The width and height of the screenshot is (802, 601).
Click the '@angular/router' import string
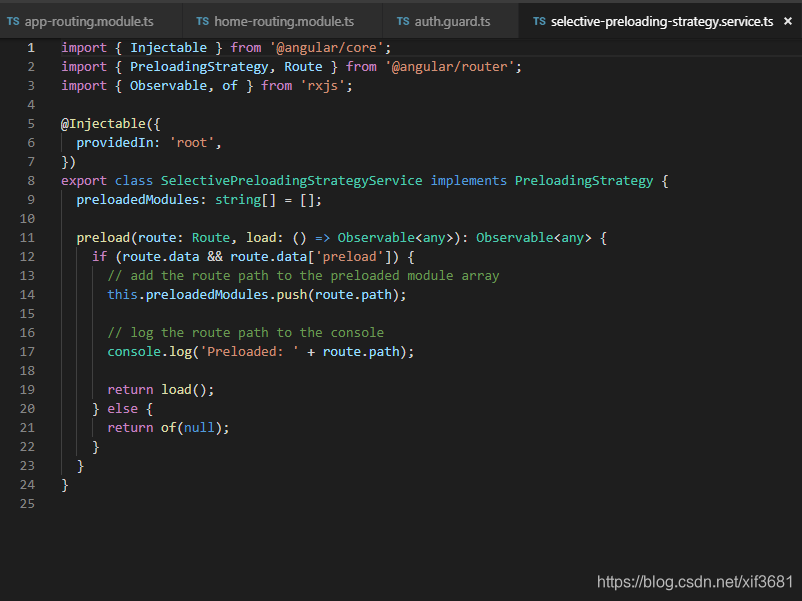[450, 66]
